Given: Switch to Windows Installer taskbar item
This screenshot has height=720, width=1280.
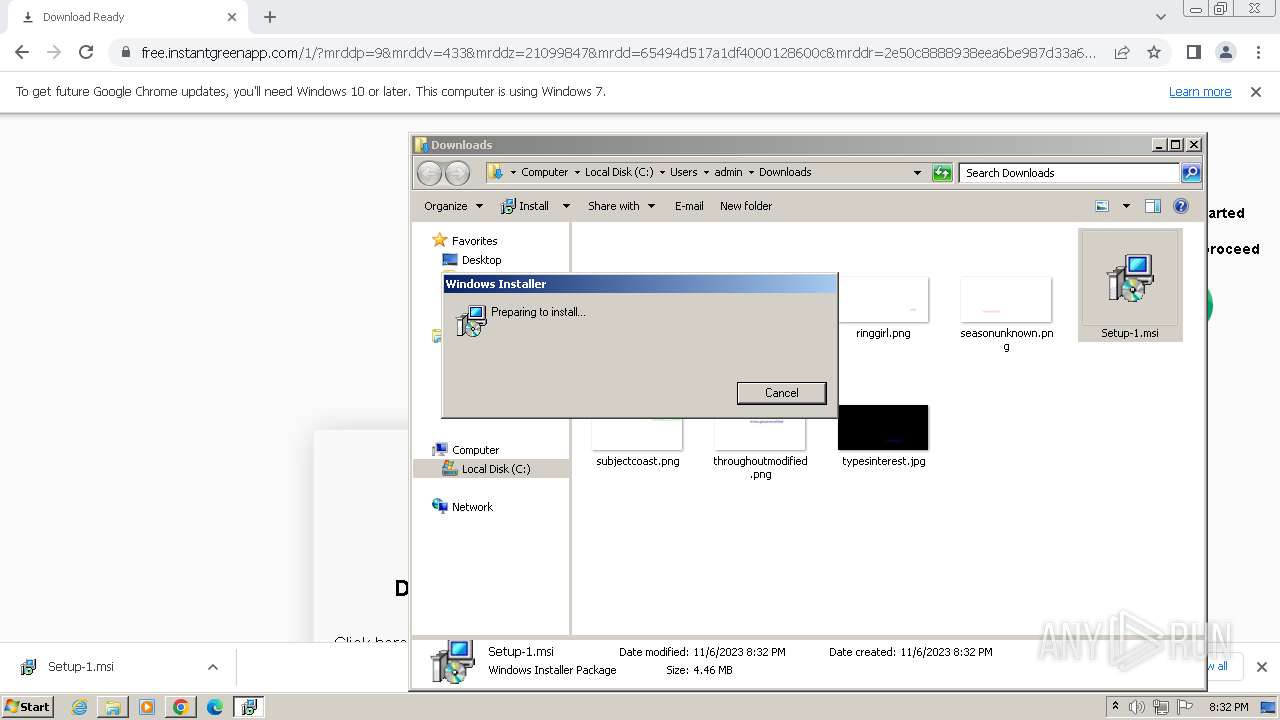Looking at the screenshot, I should 248,707.
